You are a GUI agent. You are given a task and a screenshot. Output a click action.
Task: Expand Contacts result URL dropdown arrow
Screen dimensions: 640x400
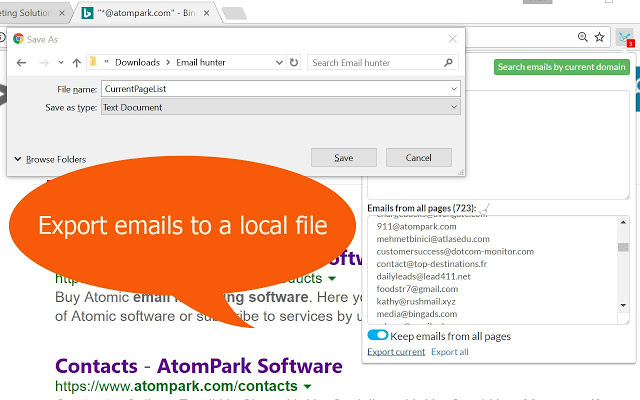tap(307, 386)
